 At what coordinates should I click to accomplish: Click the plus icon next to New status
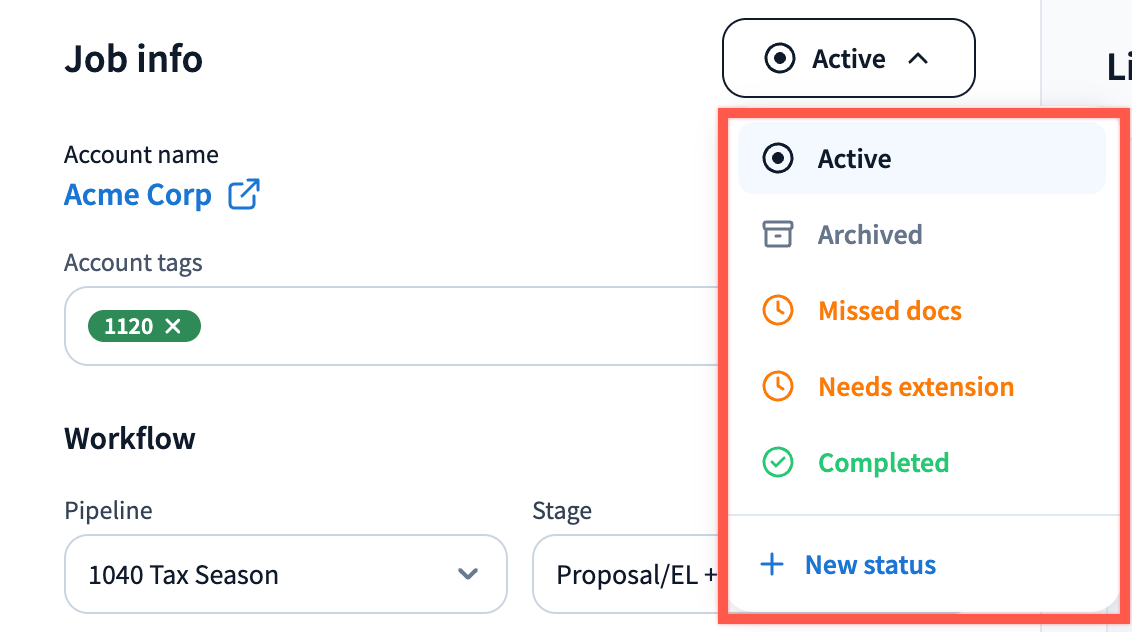[772, 565]
